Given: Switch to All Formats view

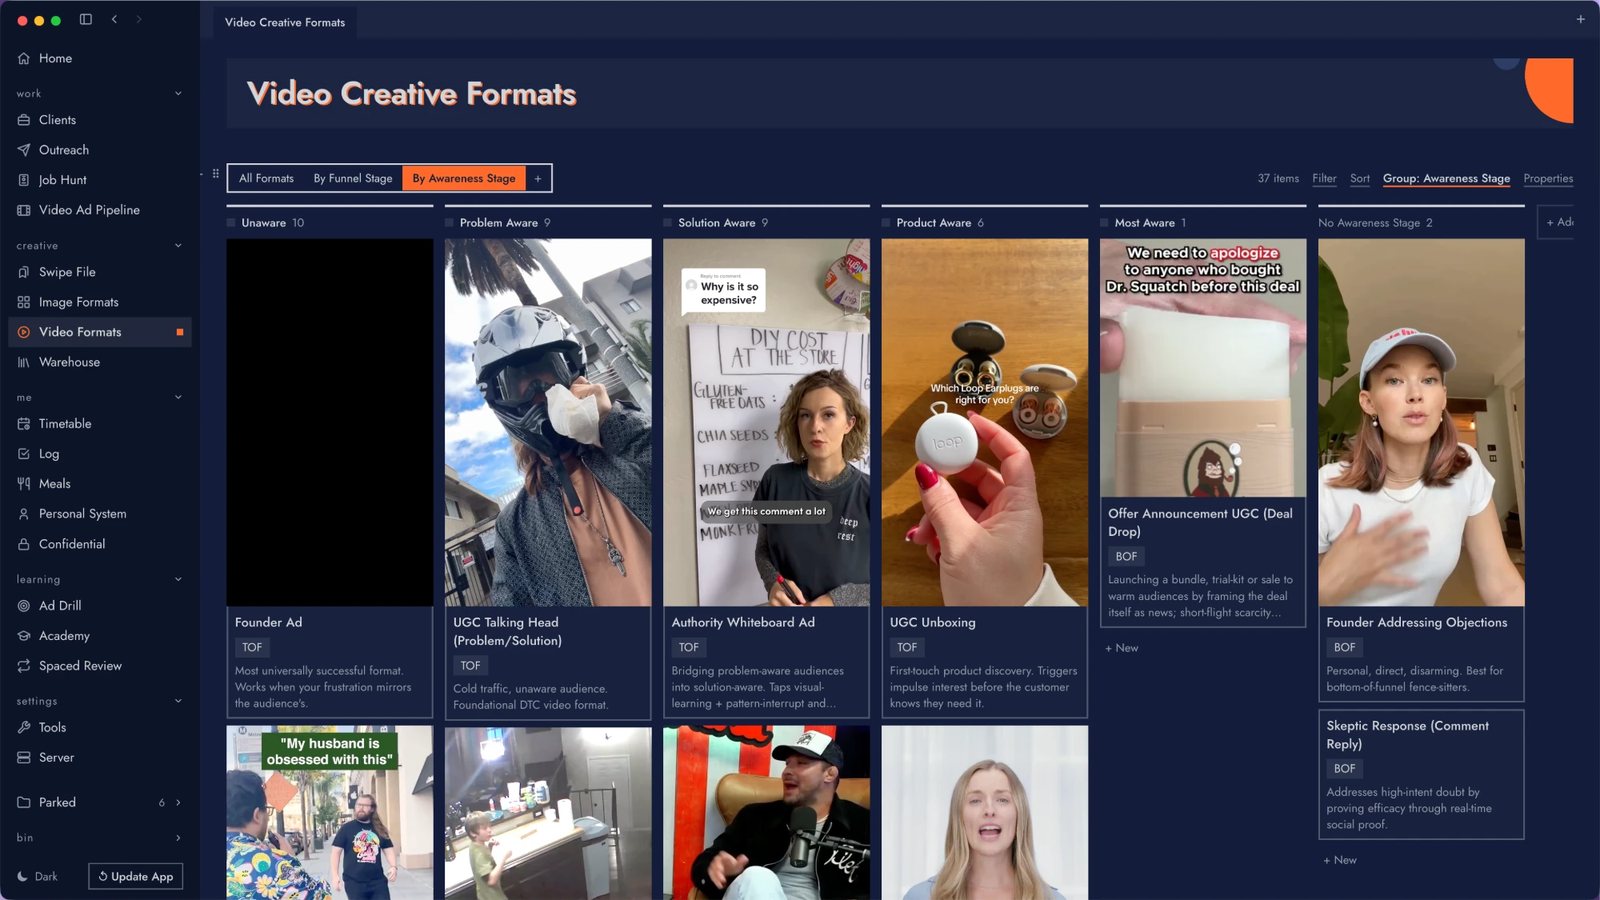Looking at the screenshot, I should 266,178.
